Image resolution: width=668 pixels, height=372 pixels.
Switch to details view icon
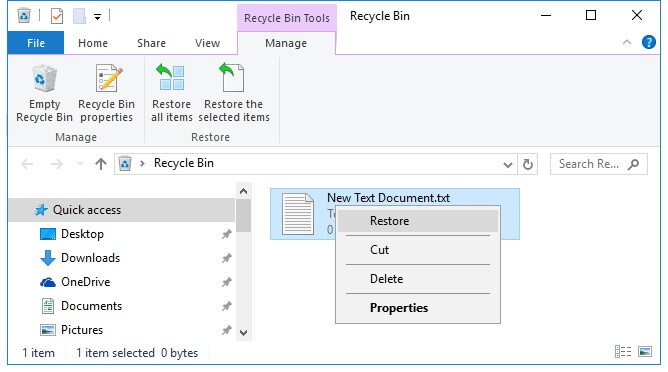pyautogui.click(x=622, y=352)
